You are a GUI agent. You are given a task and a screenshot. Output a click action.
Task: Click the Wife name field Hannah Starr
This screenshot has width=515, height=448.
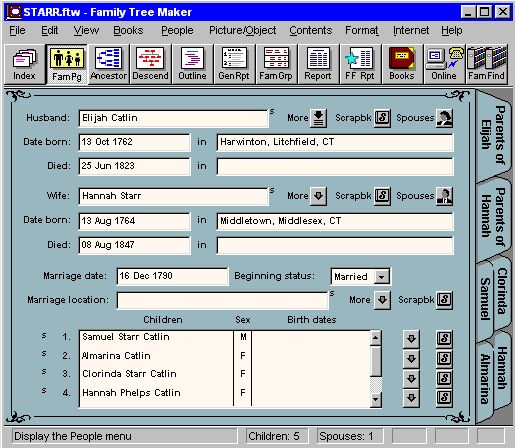[x=173, y=196]
